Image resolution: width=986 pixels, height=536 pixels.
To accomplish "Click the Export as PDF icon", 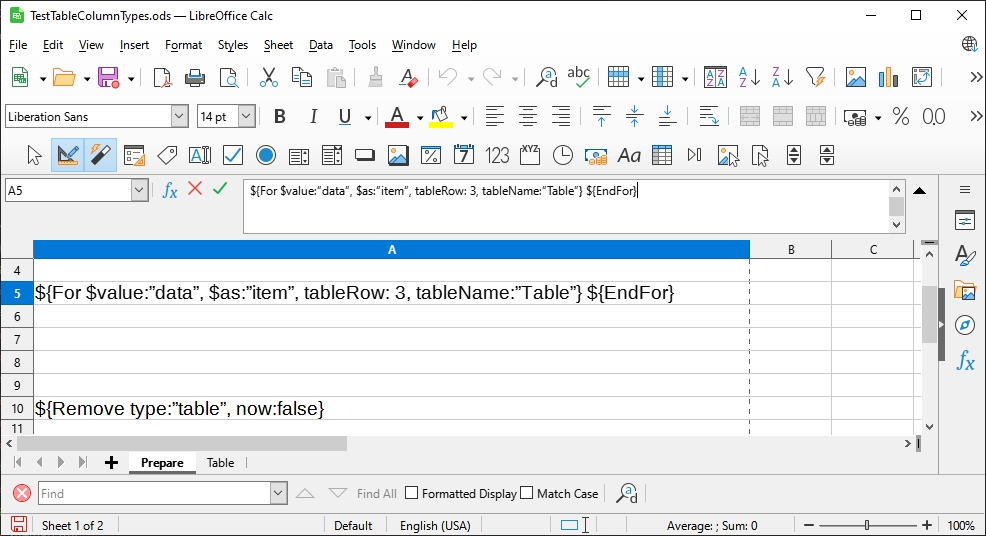I will (x=162, y=77).
